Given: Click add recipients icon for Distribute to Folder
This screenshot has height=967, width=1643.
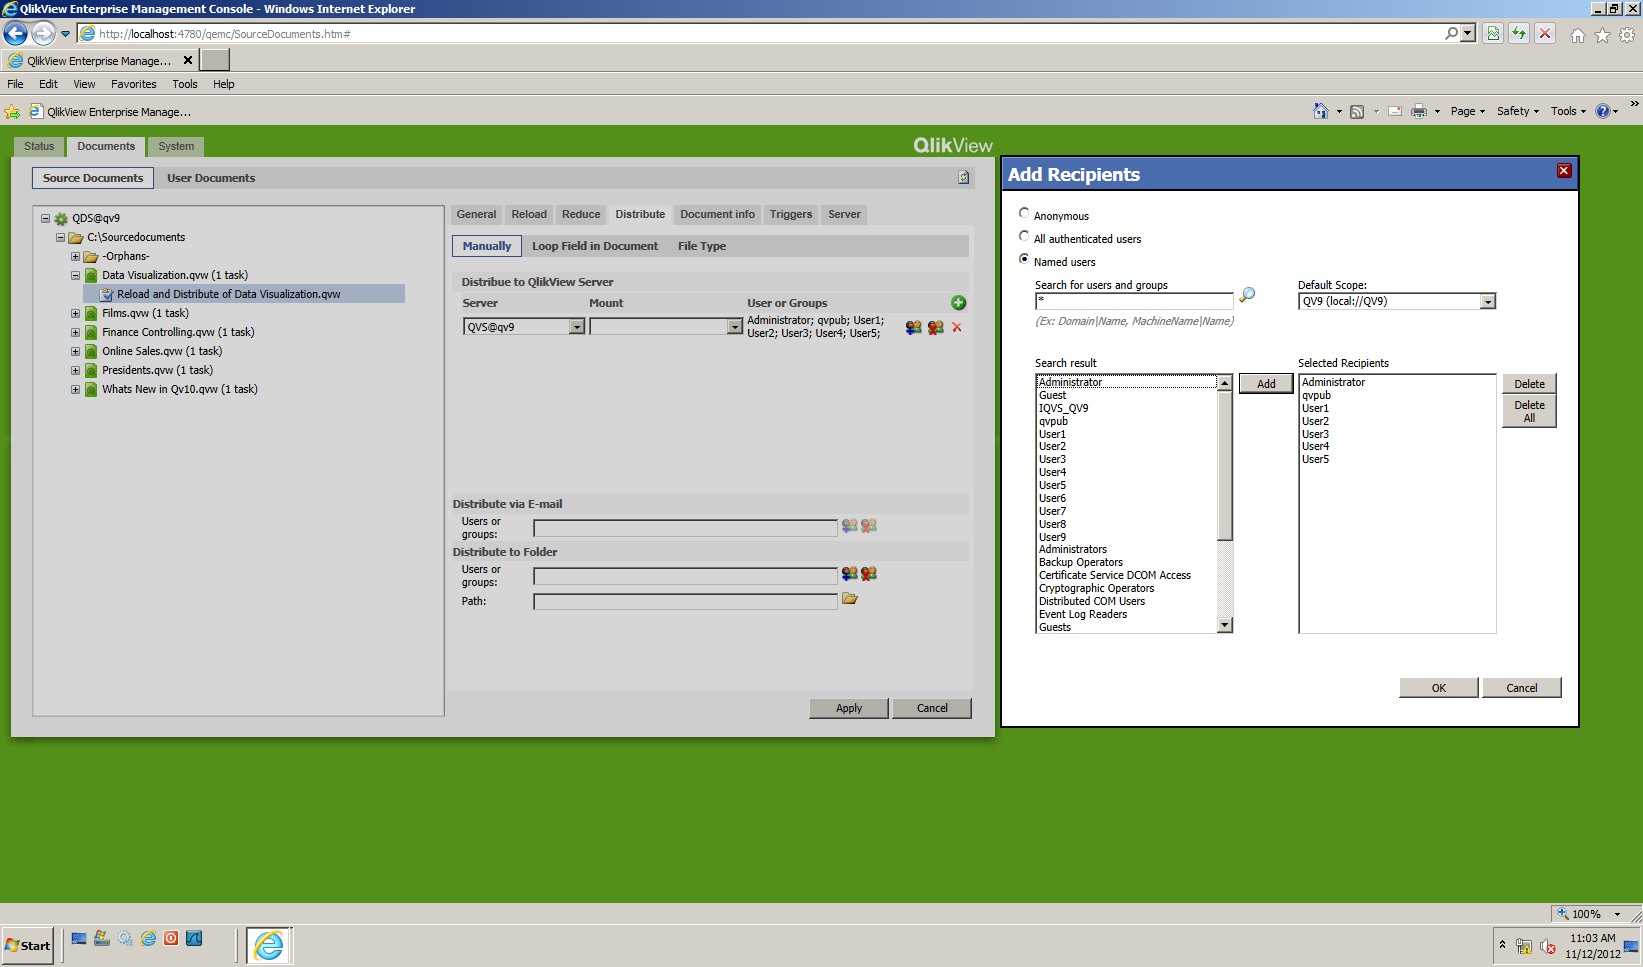Looking at the screenshot, I should [849, 574].
